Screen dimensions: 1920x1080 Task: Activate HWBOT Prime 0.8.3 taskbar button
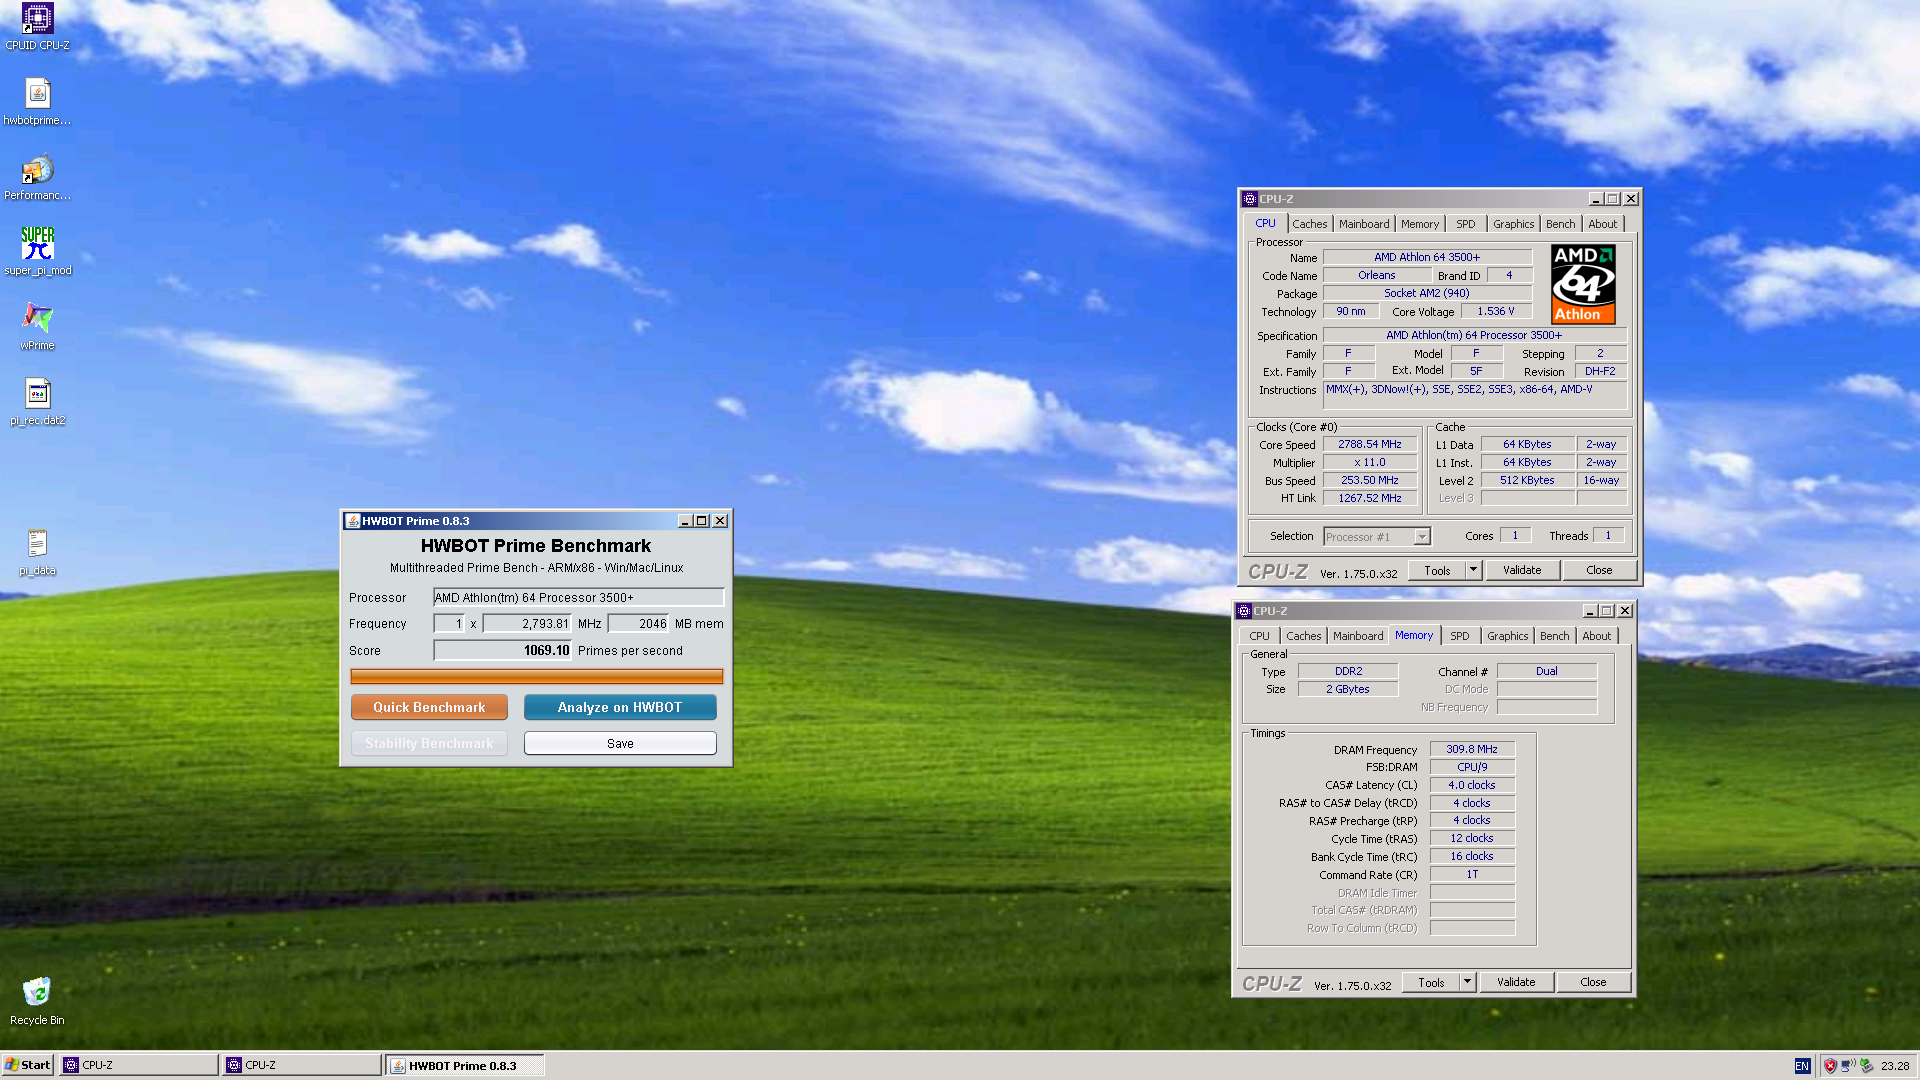pos(465,1065)
